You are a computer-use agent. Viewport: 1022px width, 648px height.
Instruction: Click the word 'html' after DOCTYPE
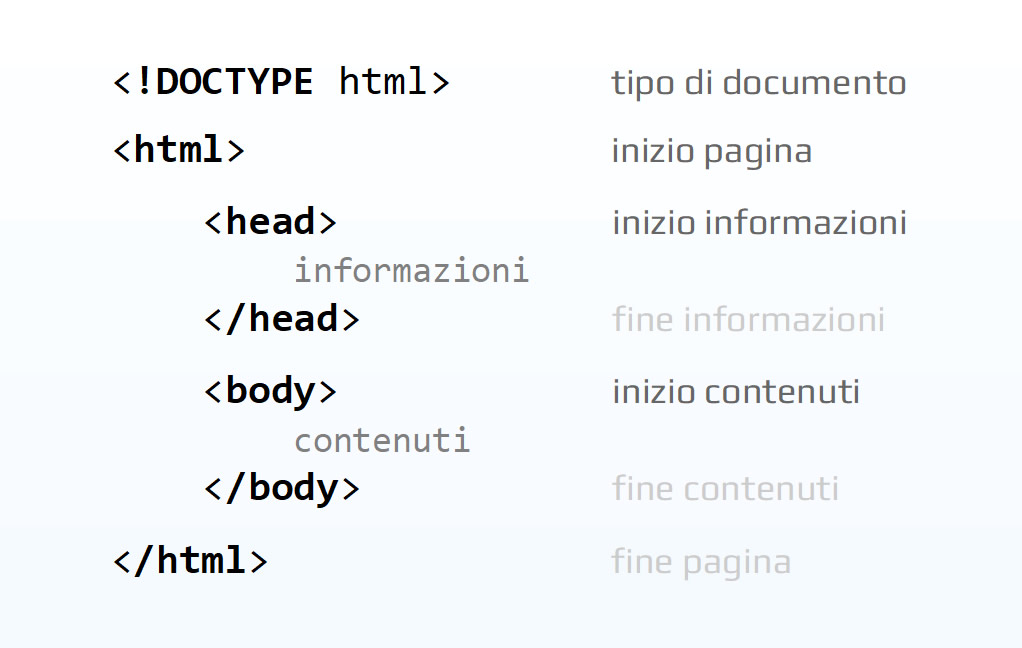[383, 82]
